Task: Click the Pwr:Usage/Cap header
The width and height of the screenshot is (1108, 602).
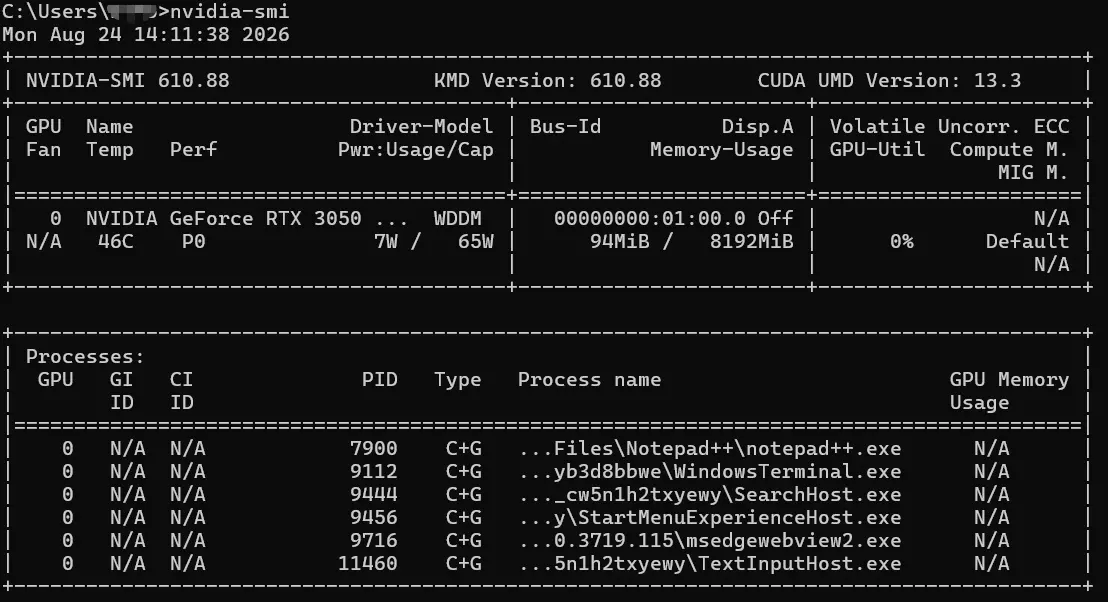Action: coord(416,150)
